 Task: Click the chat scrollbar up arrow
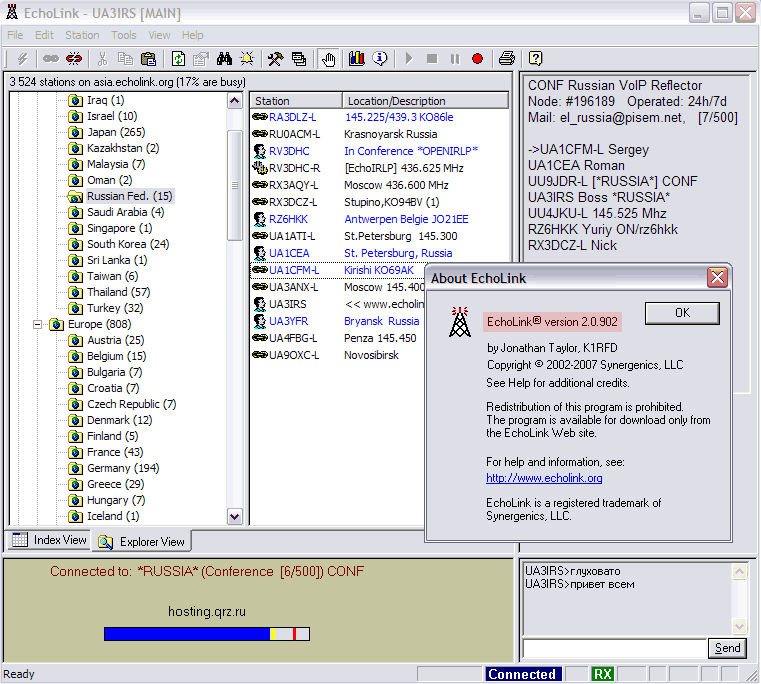[739, 572]
